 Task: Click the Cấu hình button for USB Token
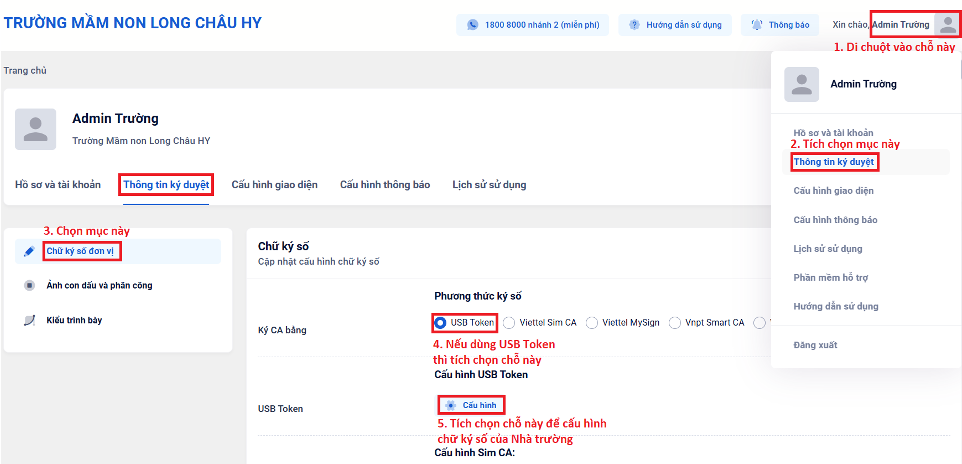(x=472, y=405)
